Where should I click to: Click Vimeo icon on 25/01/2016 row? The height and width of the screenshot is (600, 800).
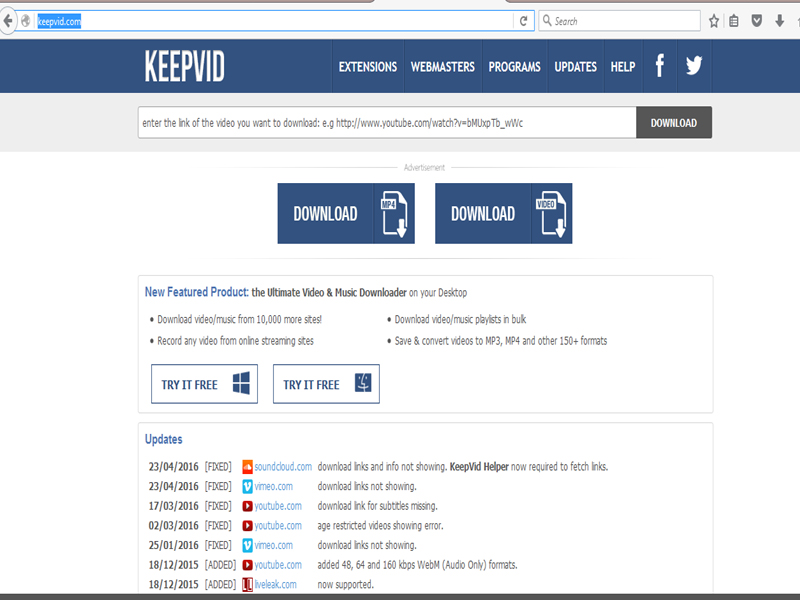tap(247, 545)
